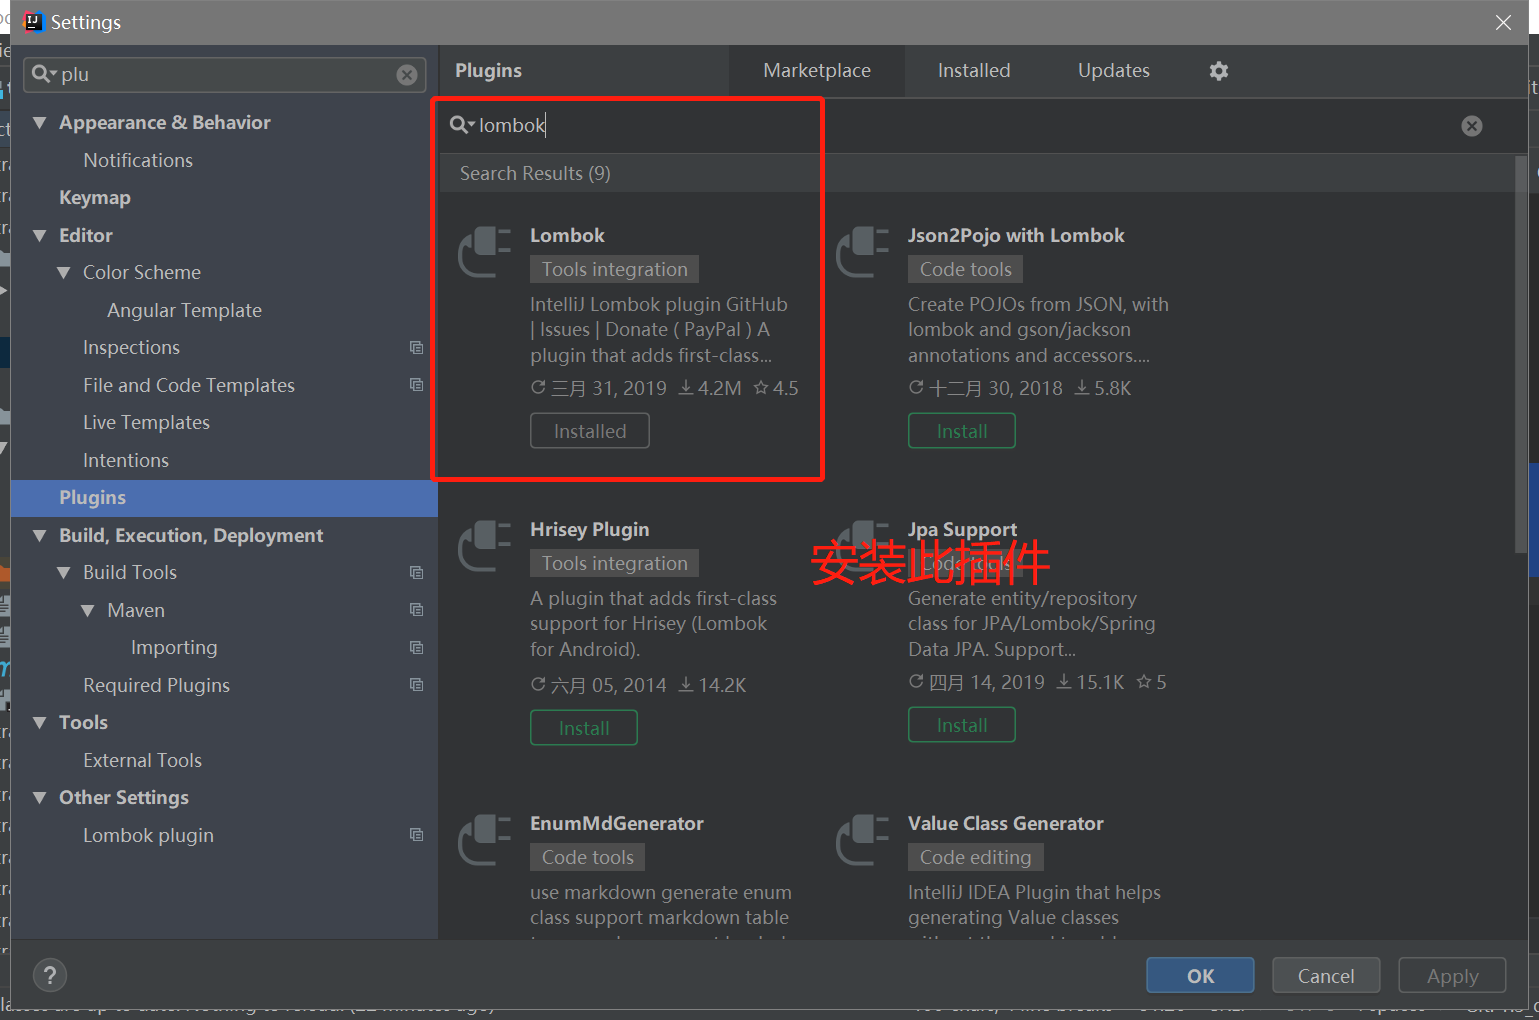The image size is (1539, 1020).
Task: Install the Jpa Support plugin
Action: 962,725
